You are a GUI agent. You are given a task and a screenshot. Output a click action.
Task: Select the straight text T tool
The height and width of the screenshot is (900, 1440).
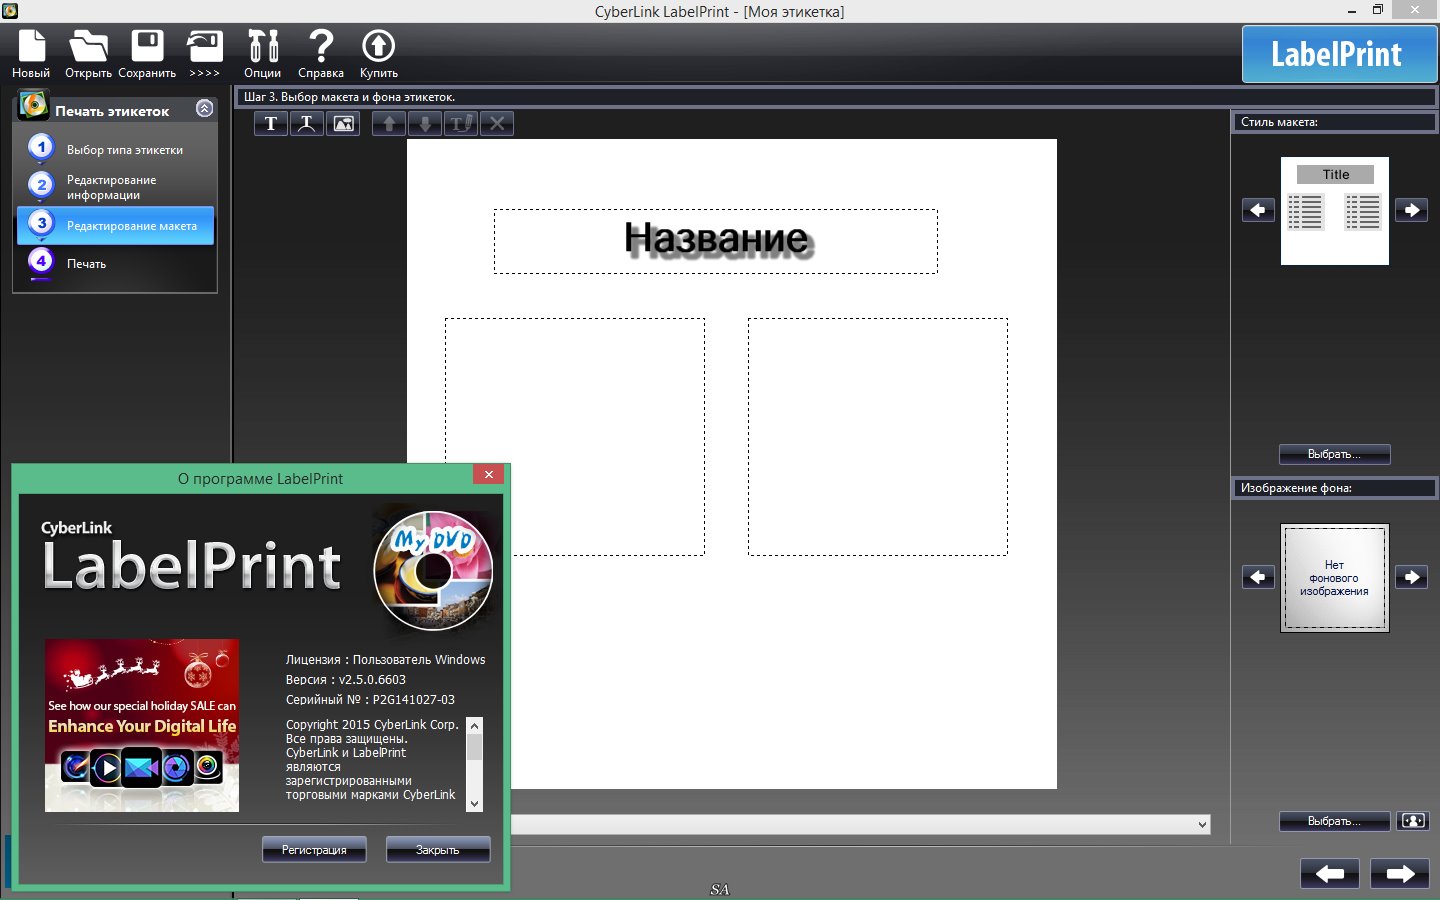271,124
